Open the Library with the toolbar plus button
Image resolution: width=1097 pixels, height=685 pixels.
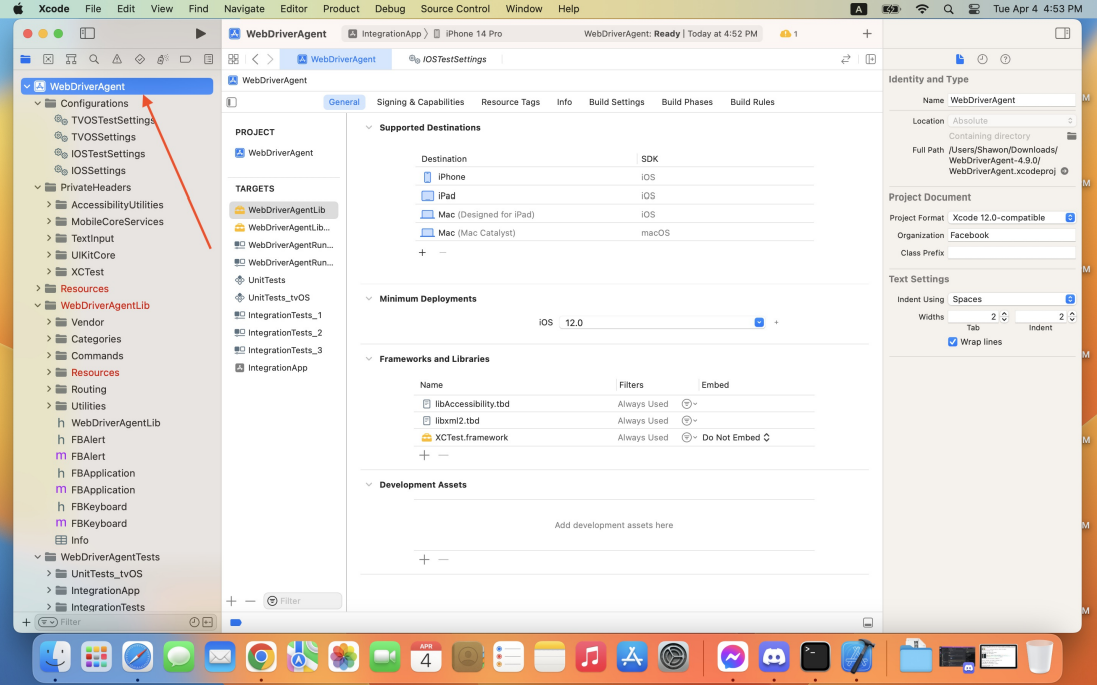867,34
